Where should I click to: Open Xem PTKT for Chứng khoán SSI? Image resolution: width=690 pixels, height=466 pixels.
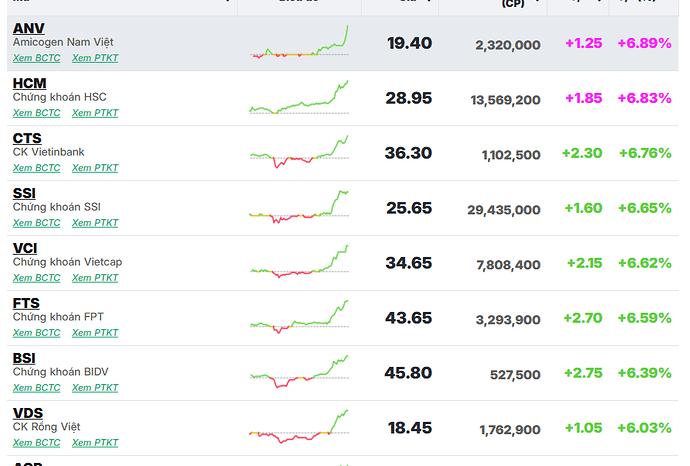95,223
